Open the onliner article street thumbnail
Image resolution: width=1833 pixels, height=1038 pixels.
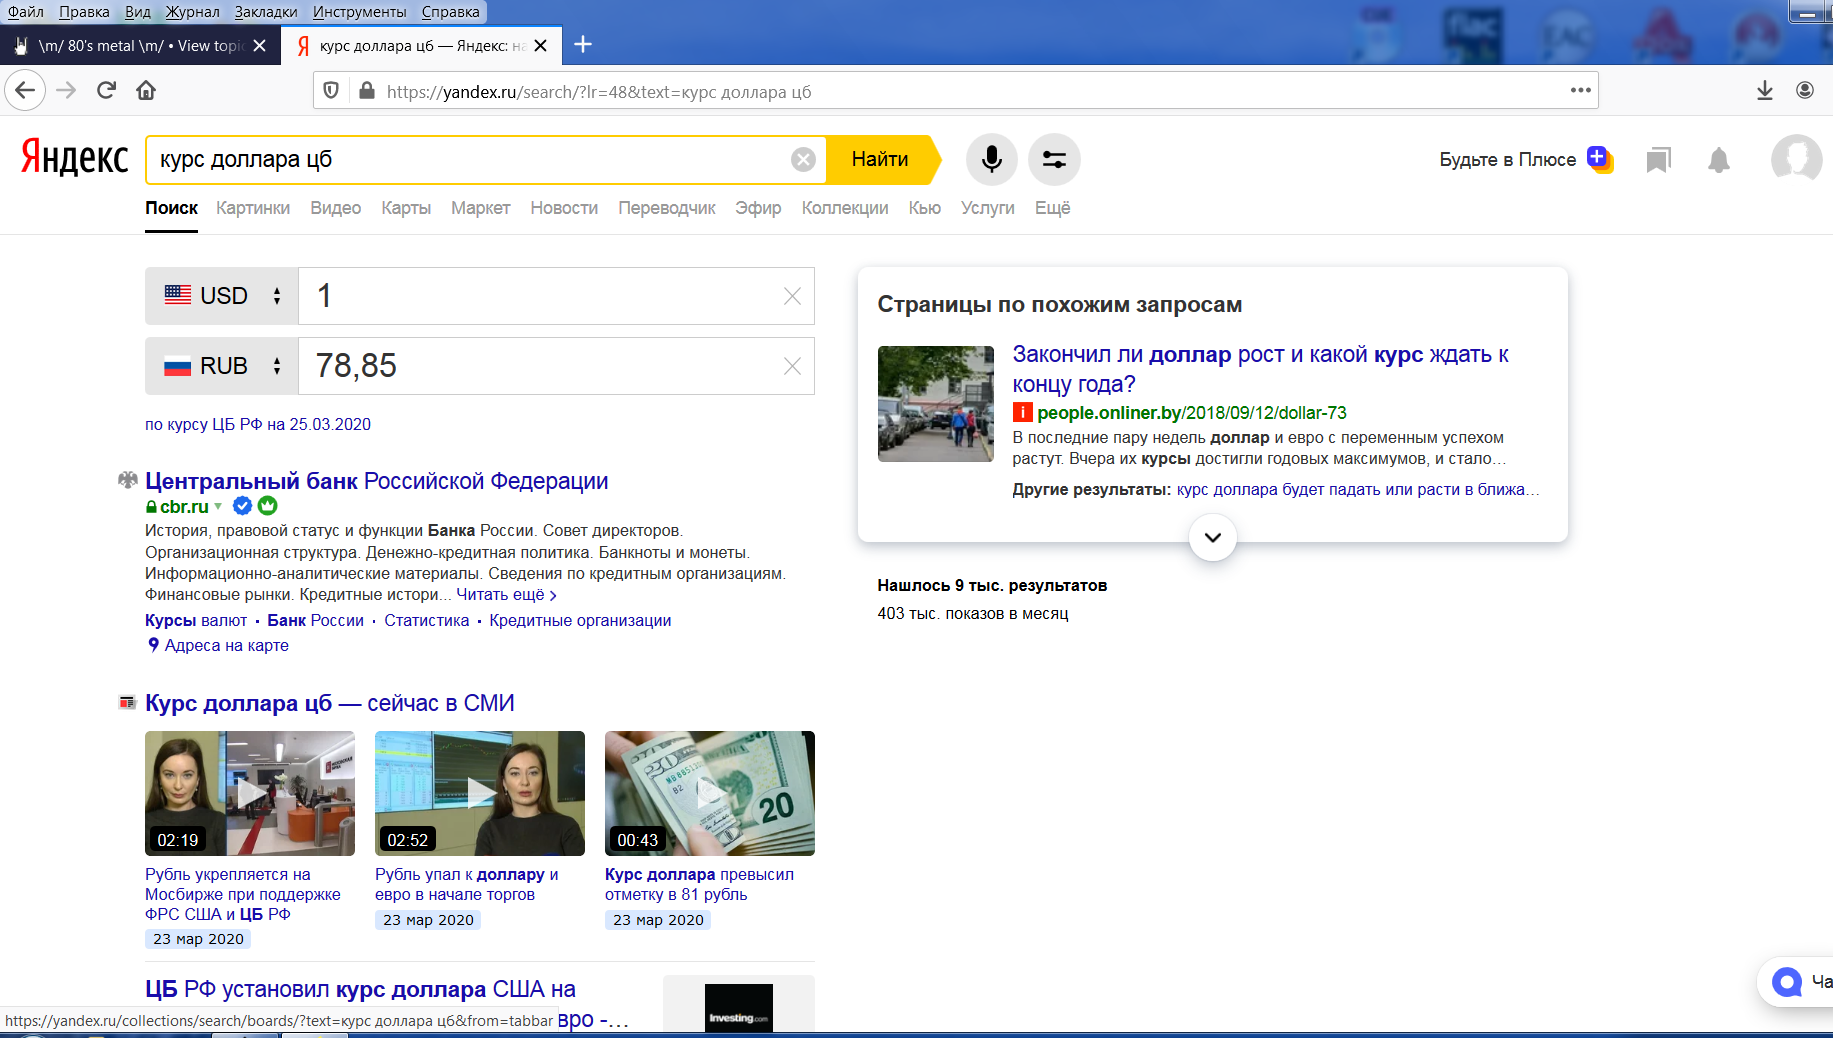936,404
